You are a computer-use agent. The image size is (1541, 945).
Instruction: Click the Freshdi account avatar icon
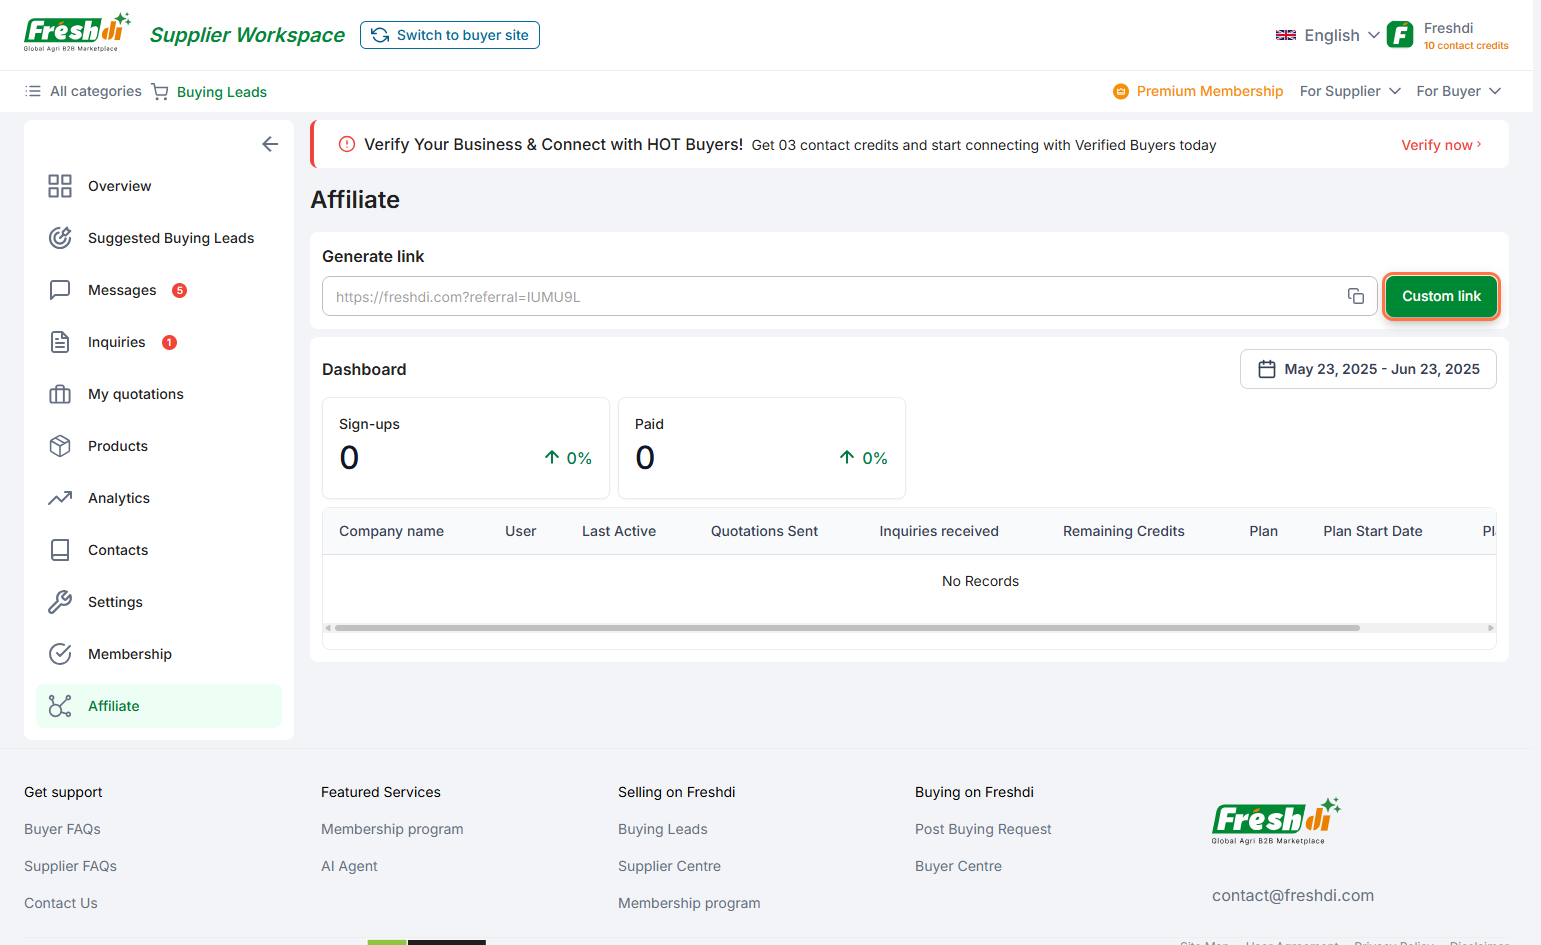pyautogui.click(x=1400, y=35)
